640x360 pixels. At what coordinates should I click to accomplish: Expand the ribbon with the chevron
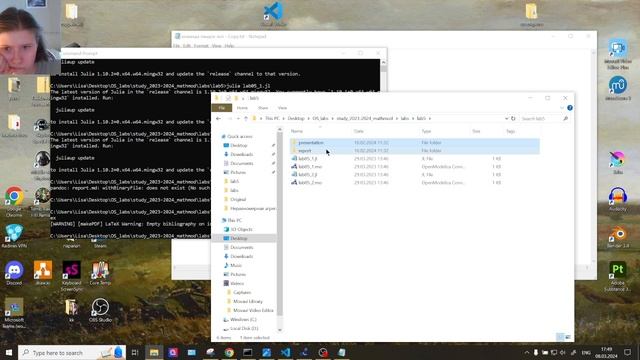click(562, 108)
